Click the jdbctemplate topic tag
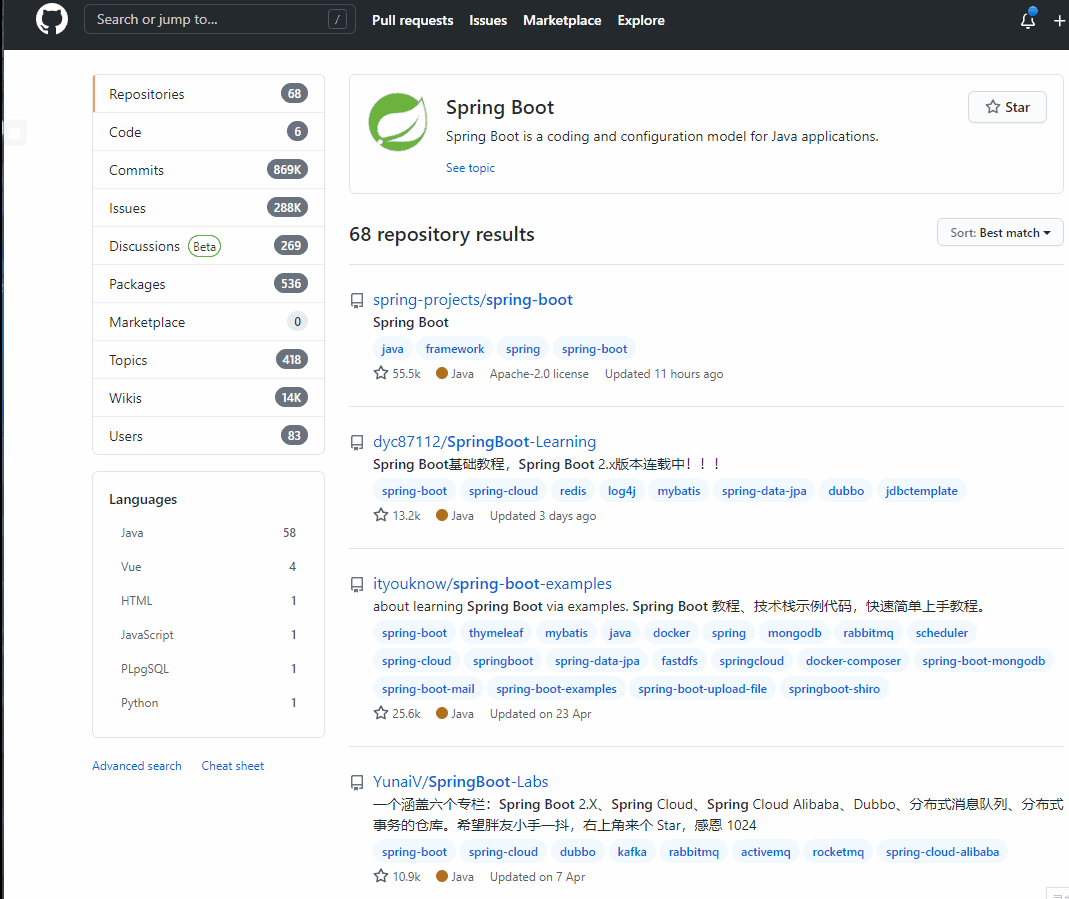 tap(921, 491)
